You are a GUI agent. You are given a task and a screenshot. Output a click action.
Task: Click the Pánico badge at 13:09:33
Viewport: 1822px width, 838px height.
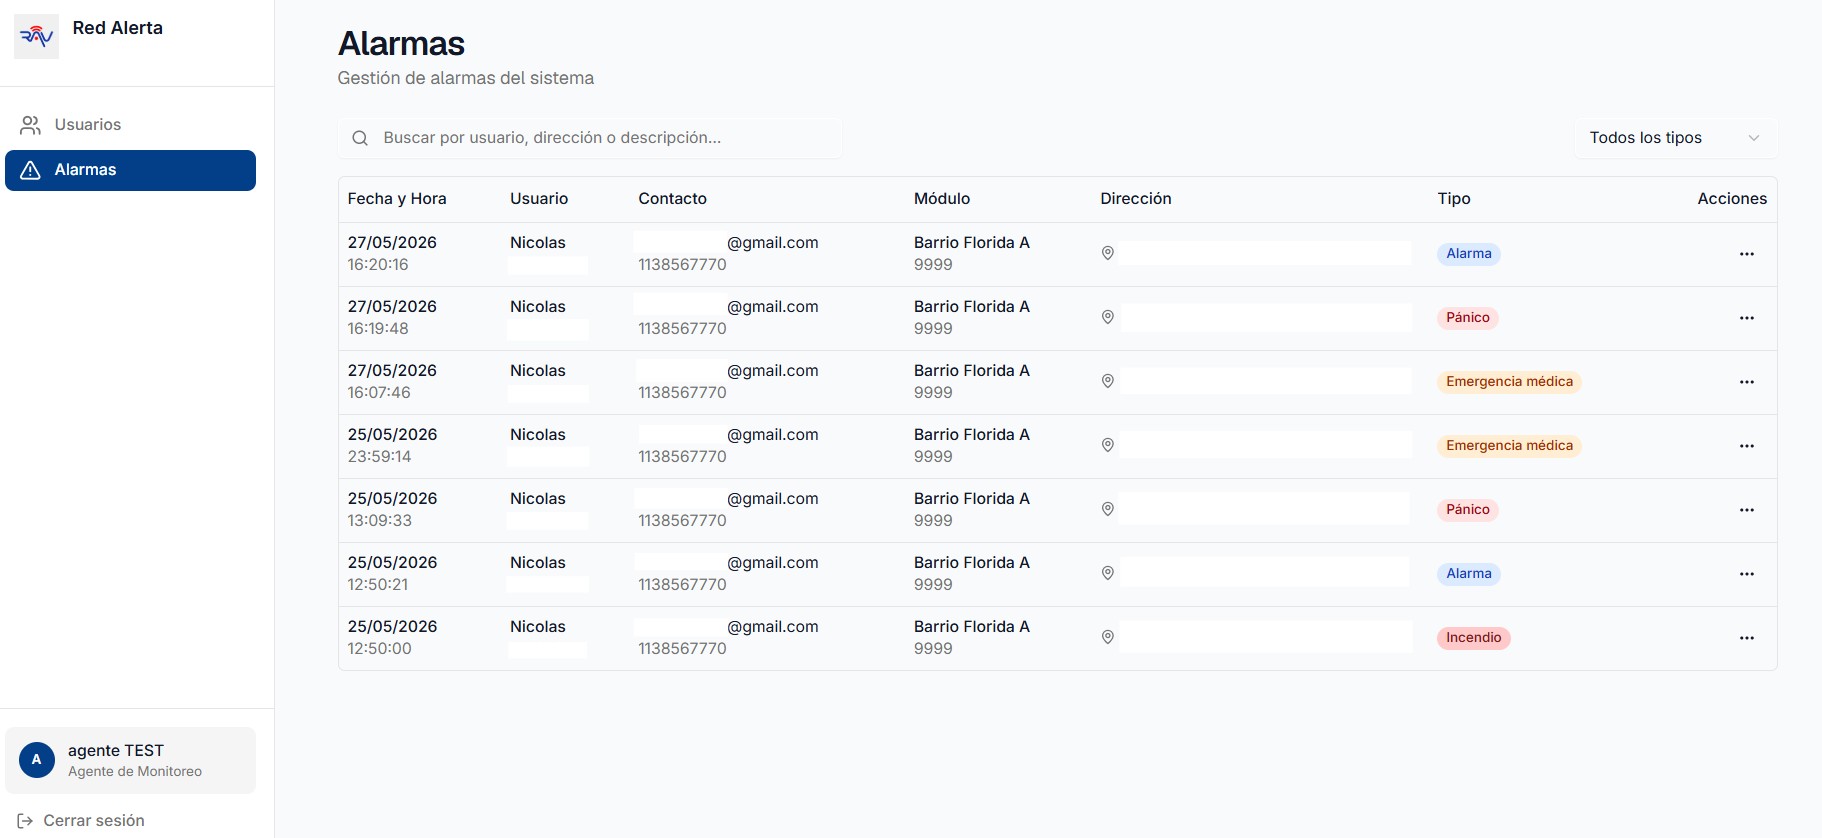coord(1467,510)
